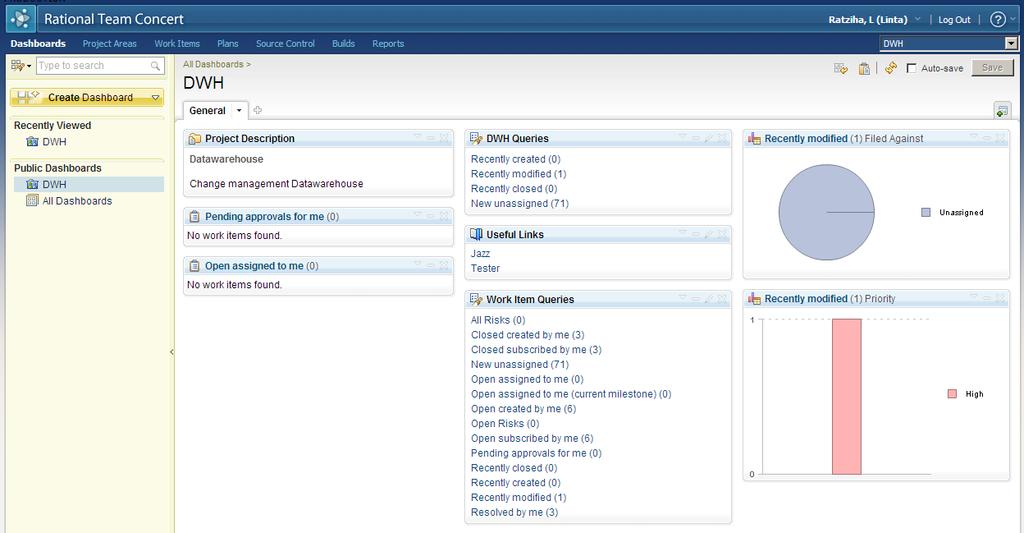Open Open subscribed by me (6) query
1024x533 pixels.
pyautogui.click(x=532, y=438)
